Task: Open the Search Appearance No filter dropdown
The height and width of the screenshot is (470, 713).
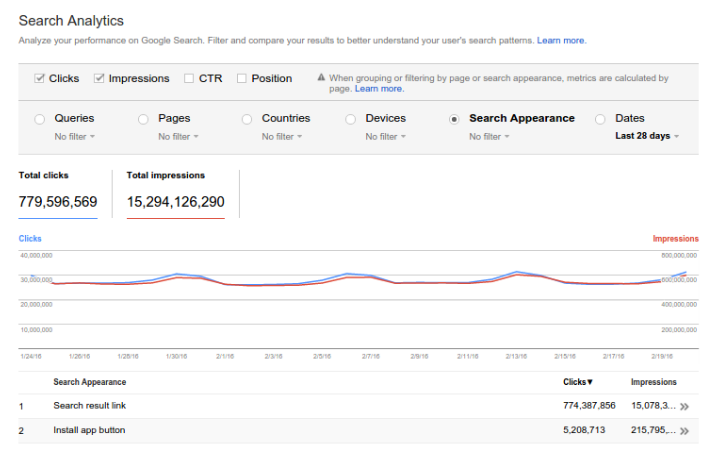Action: coord(490,136)
